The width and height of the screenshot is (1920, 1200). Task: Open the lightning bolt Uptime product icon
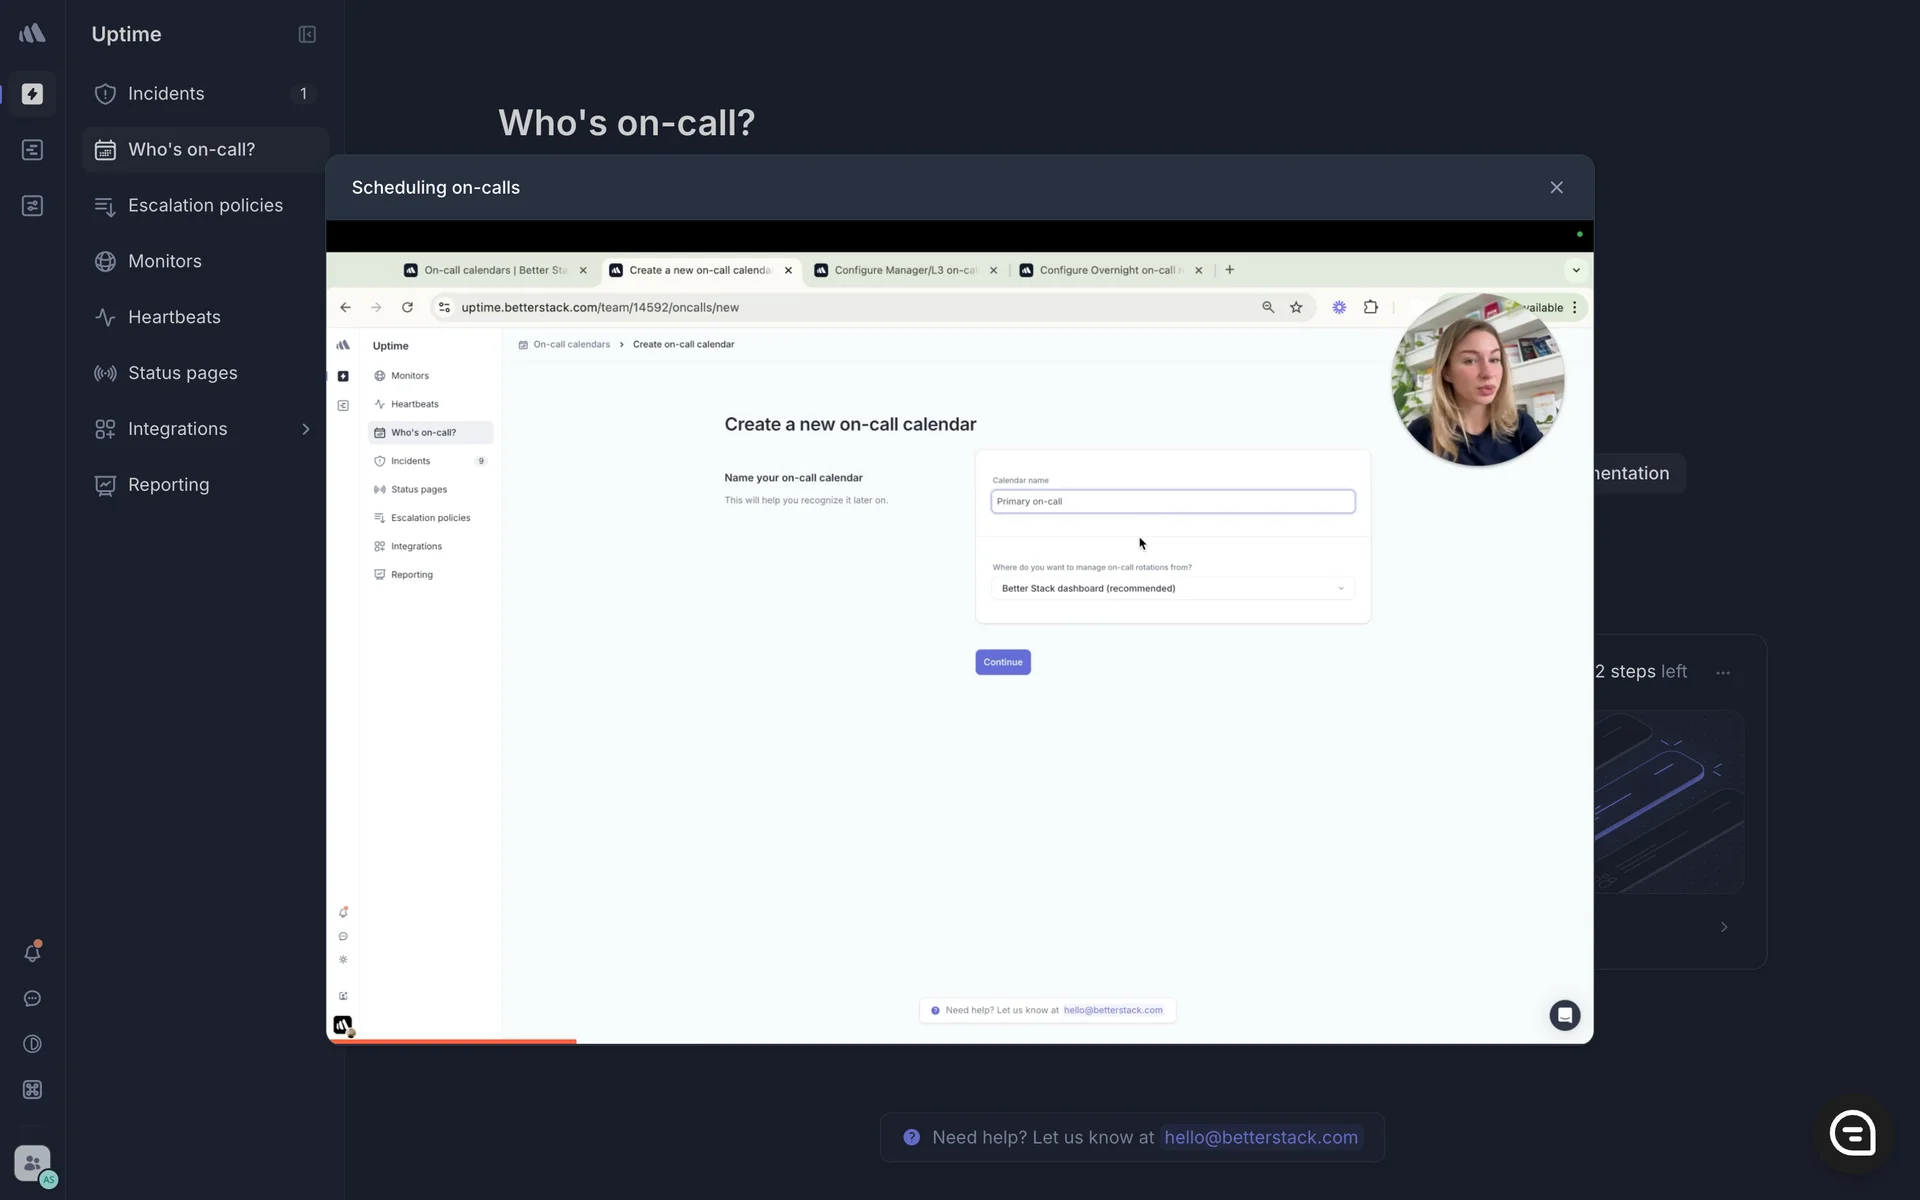[32, 94]
